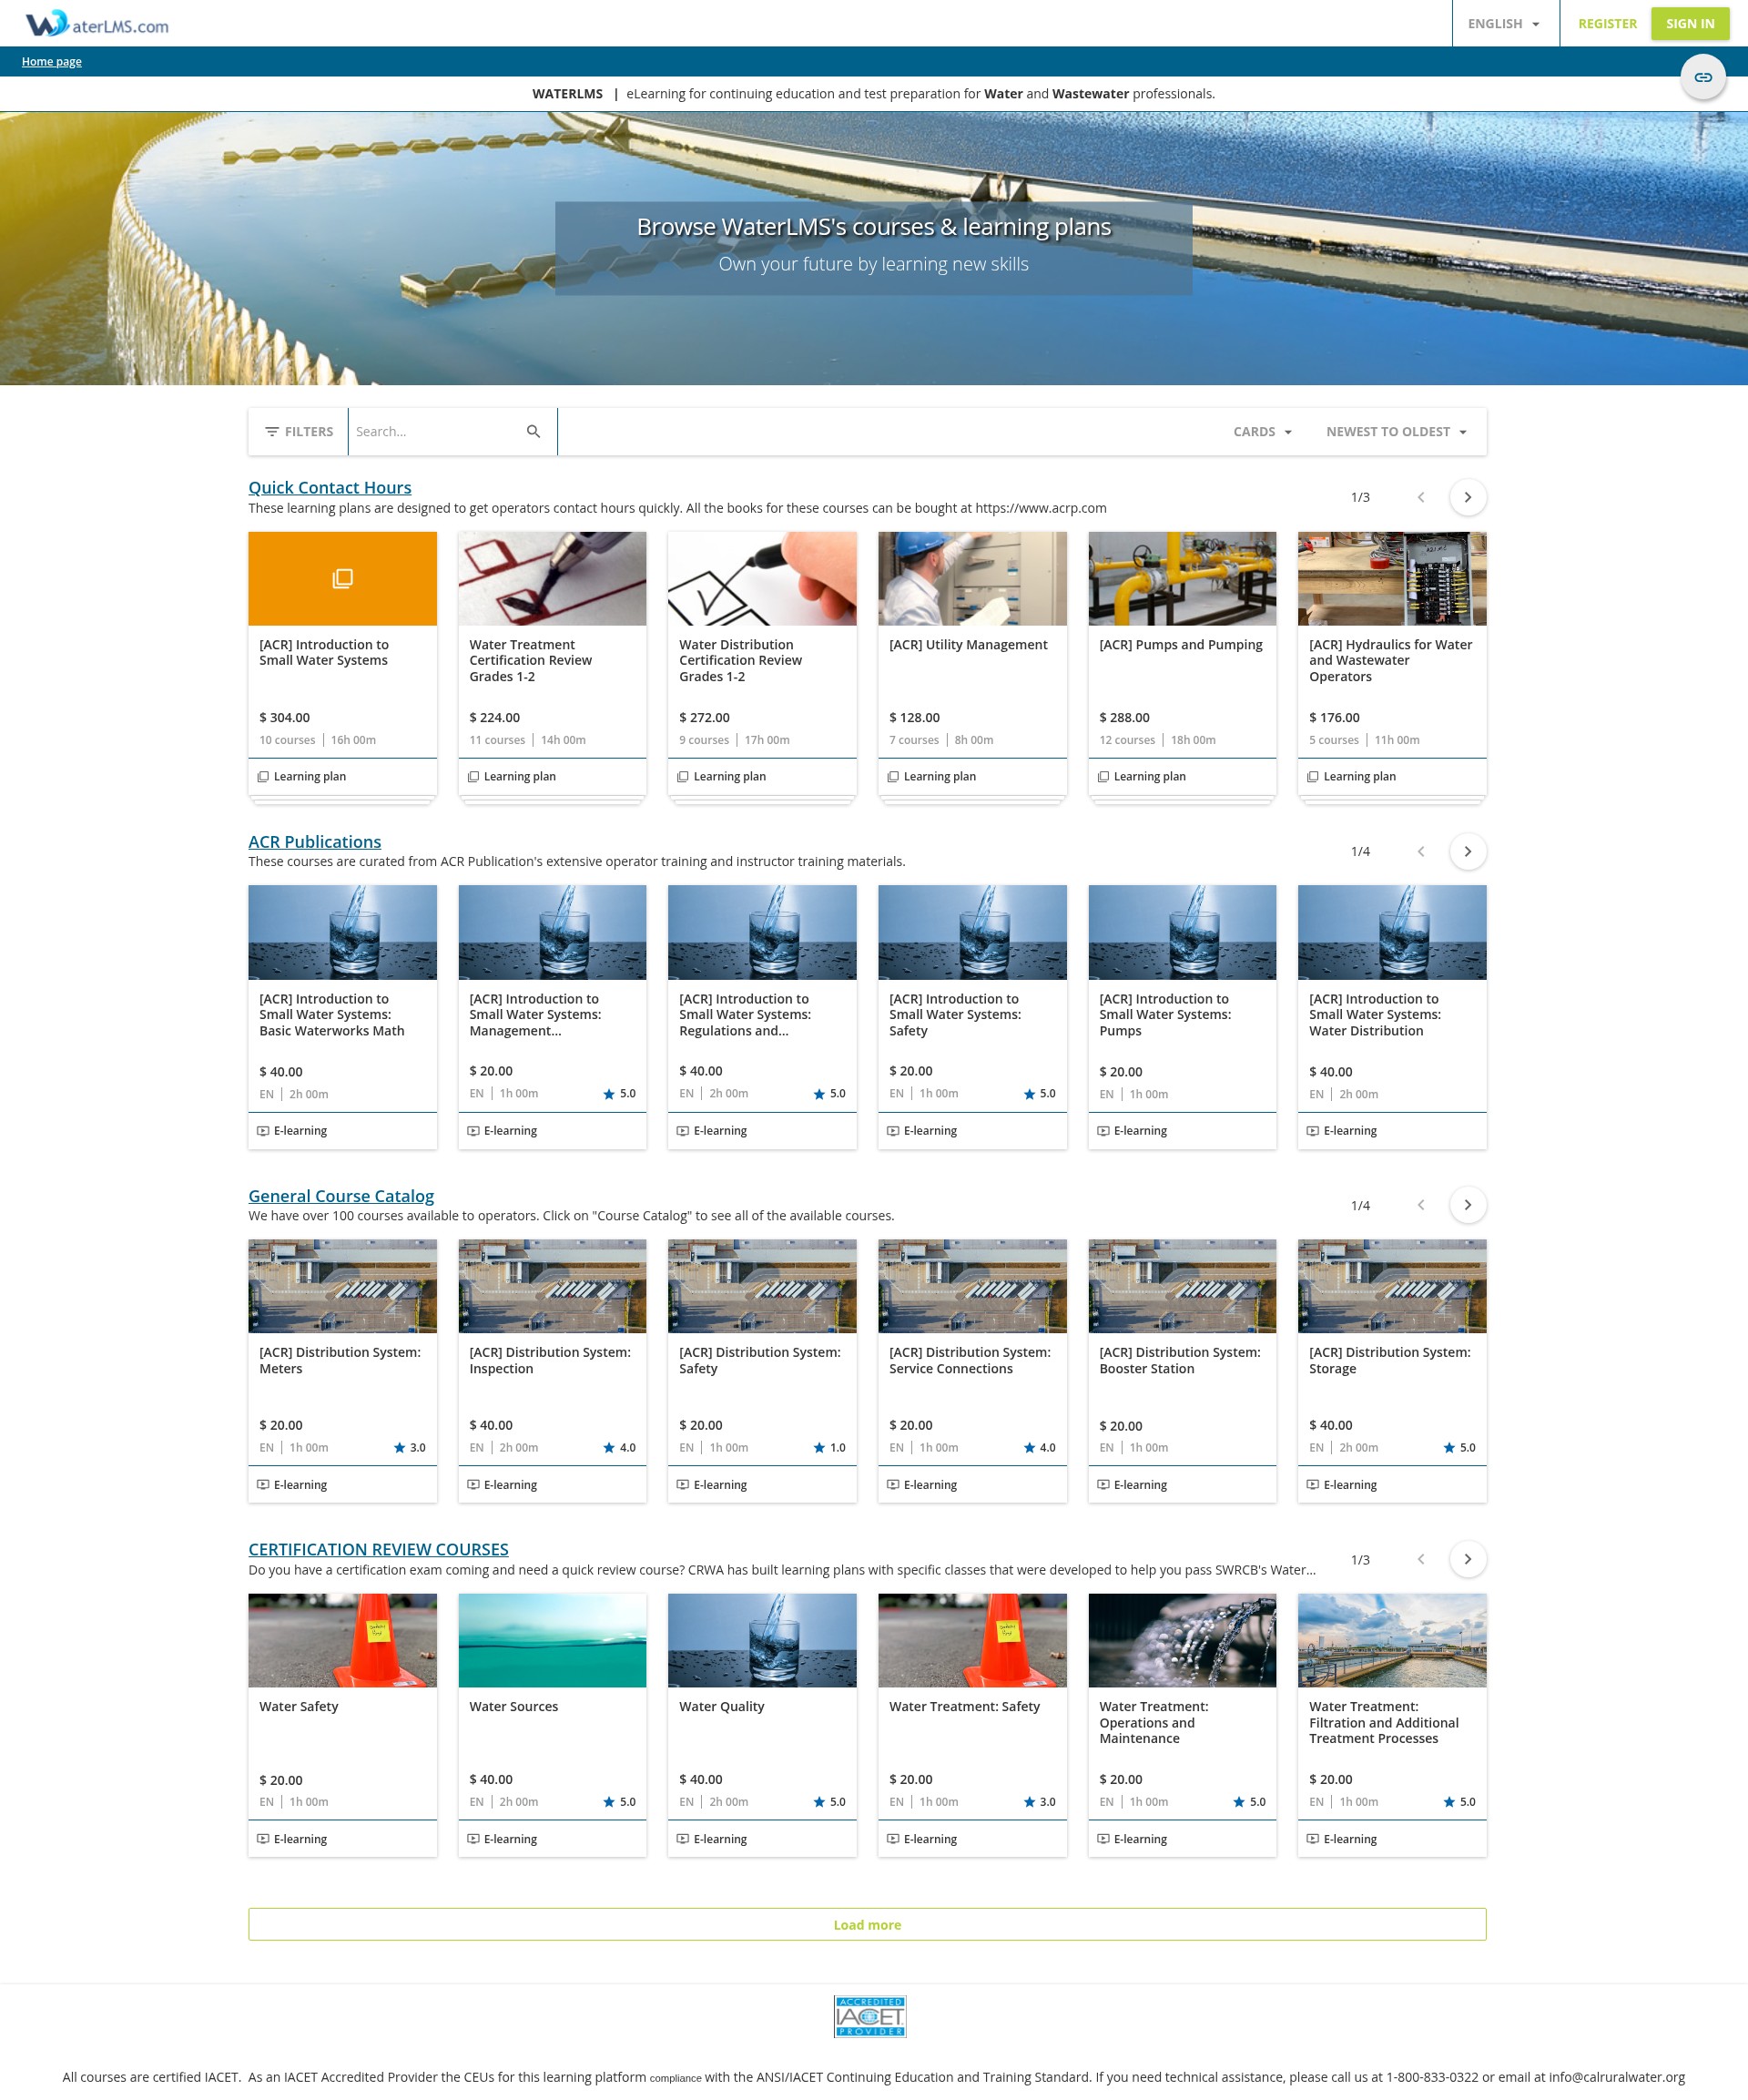Click the IACET Accredited Provider badge
The height and width of the screenshot is (2100, 1748).
pyautogui.click(x=870, y=2016)
